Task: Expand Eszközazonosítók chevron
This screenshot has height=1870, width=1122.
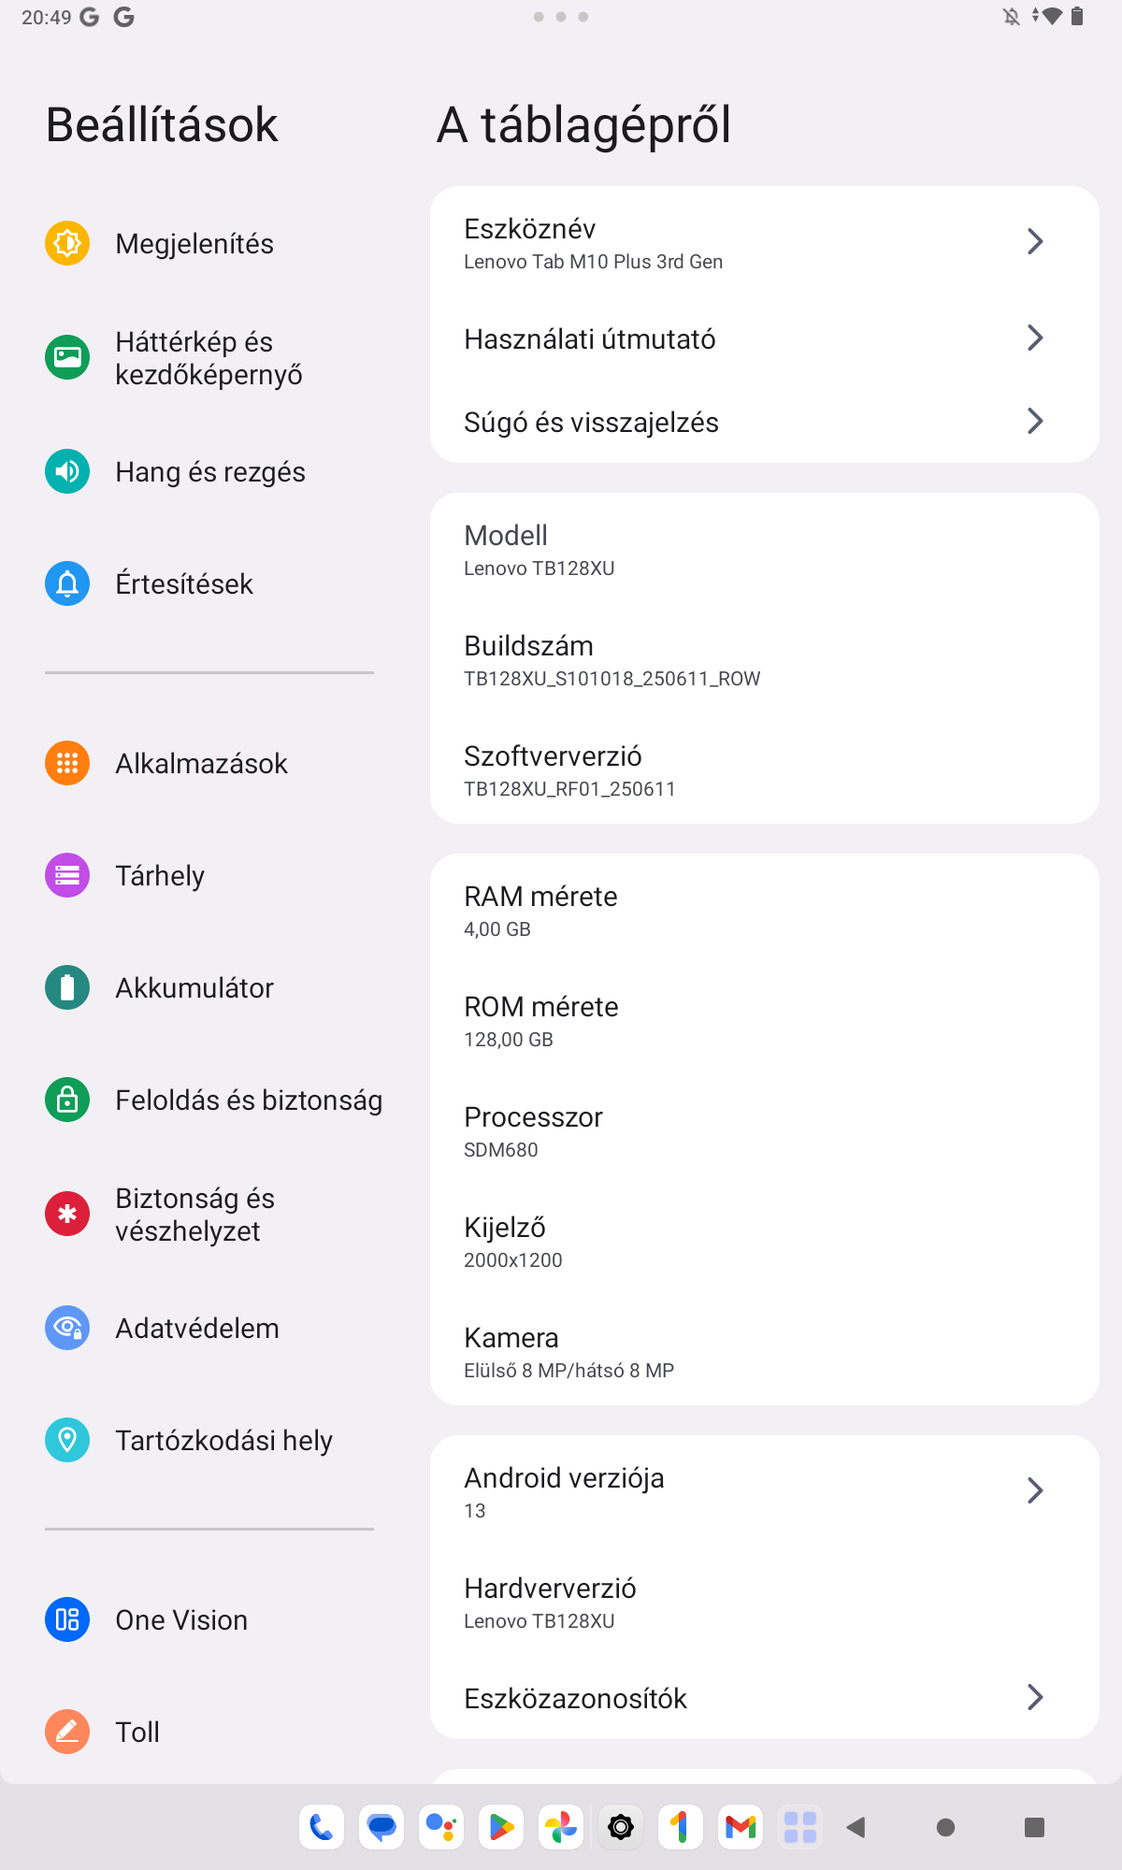Action: click(1035, 1698)
